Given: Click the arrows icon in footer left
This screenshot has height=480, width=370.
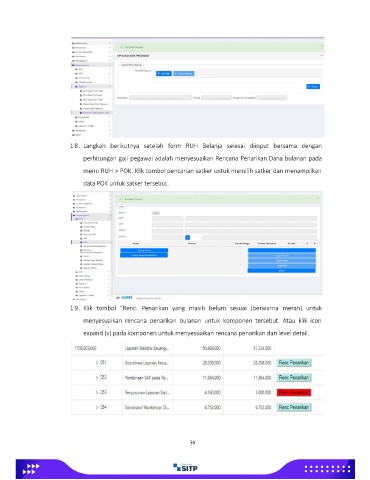Looking at the screenshot, I should (31, 469).
